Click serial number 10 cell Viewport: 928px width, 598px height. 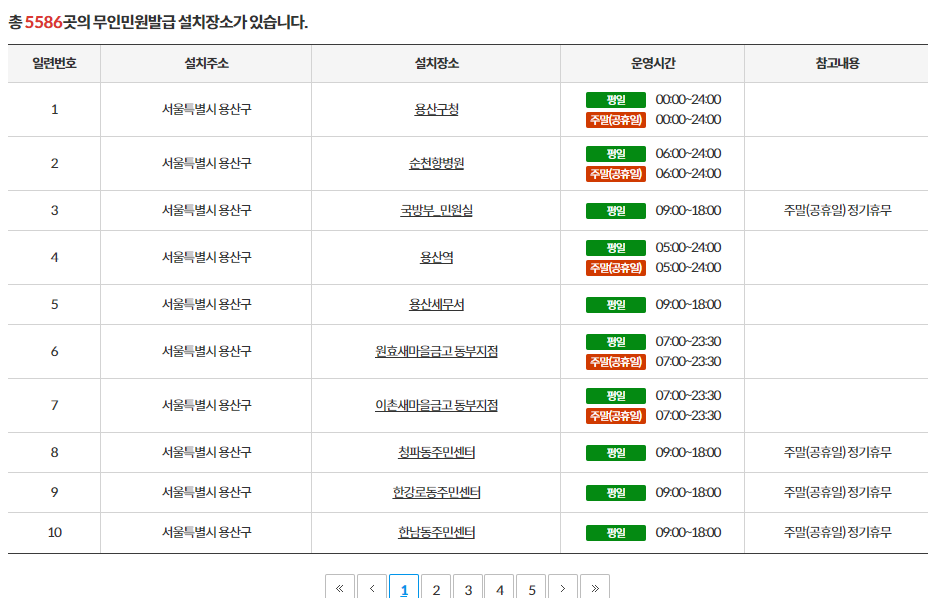pyautogui.click(x=54, y=532)
